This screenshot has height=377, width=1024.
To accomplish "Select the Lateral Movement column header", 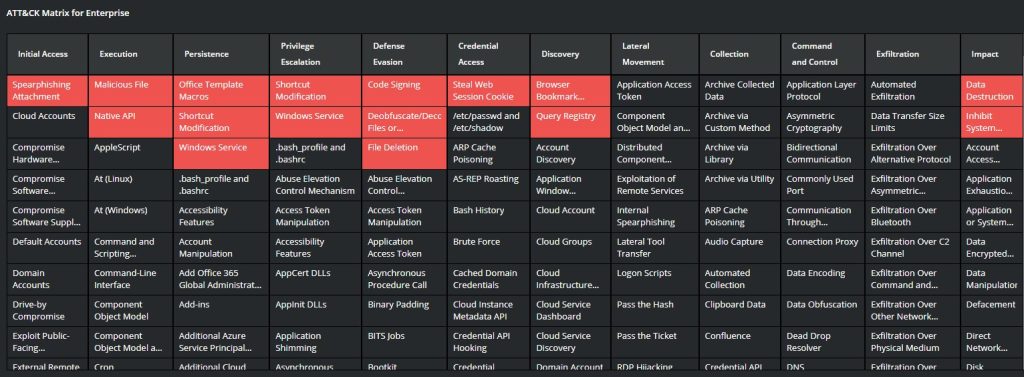I will point(655,54).
